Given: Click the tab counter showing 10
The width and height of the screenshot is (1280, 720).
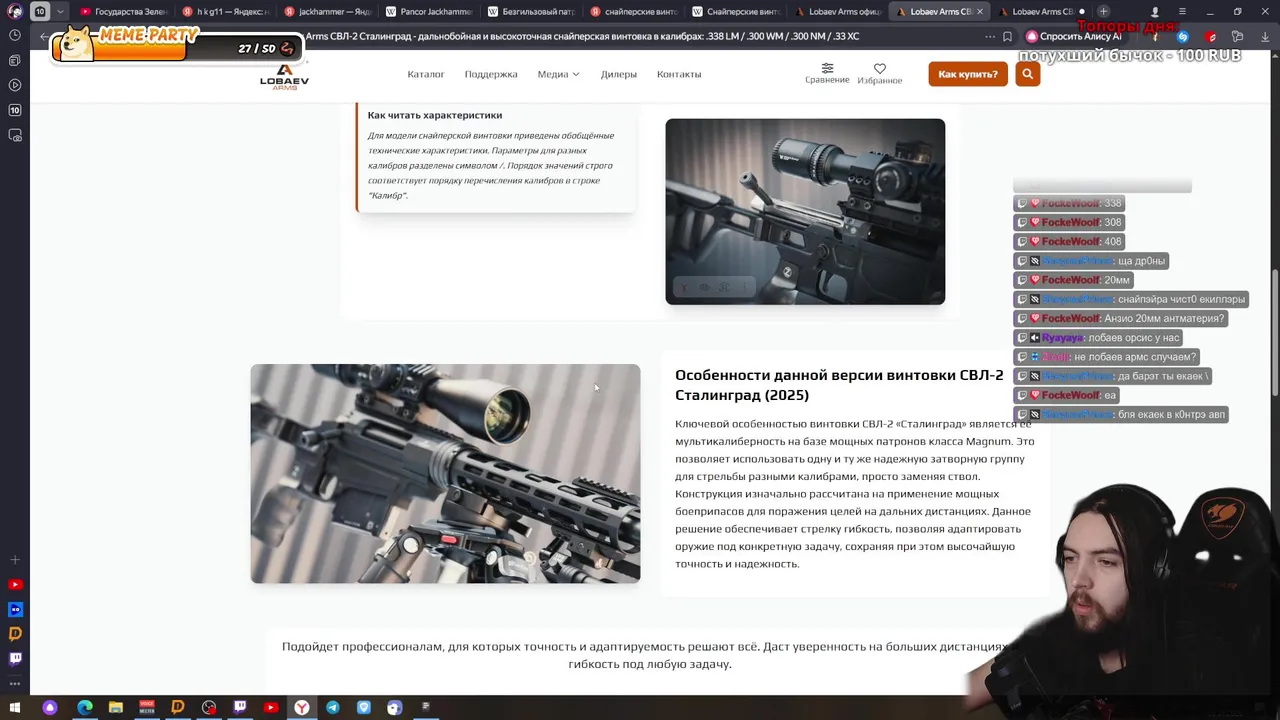Looking at the screenshot, I should coord(39,11).
